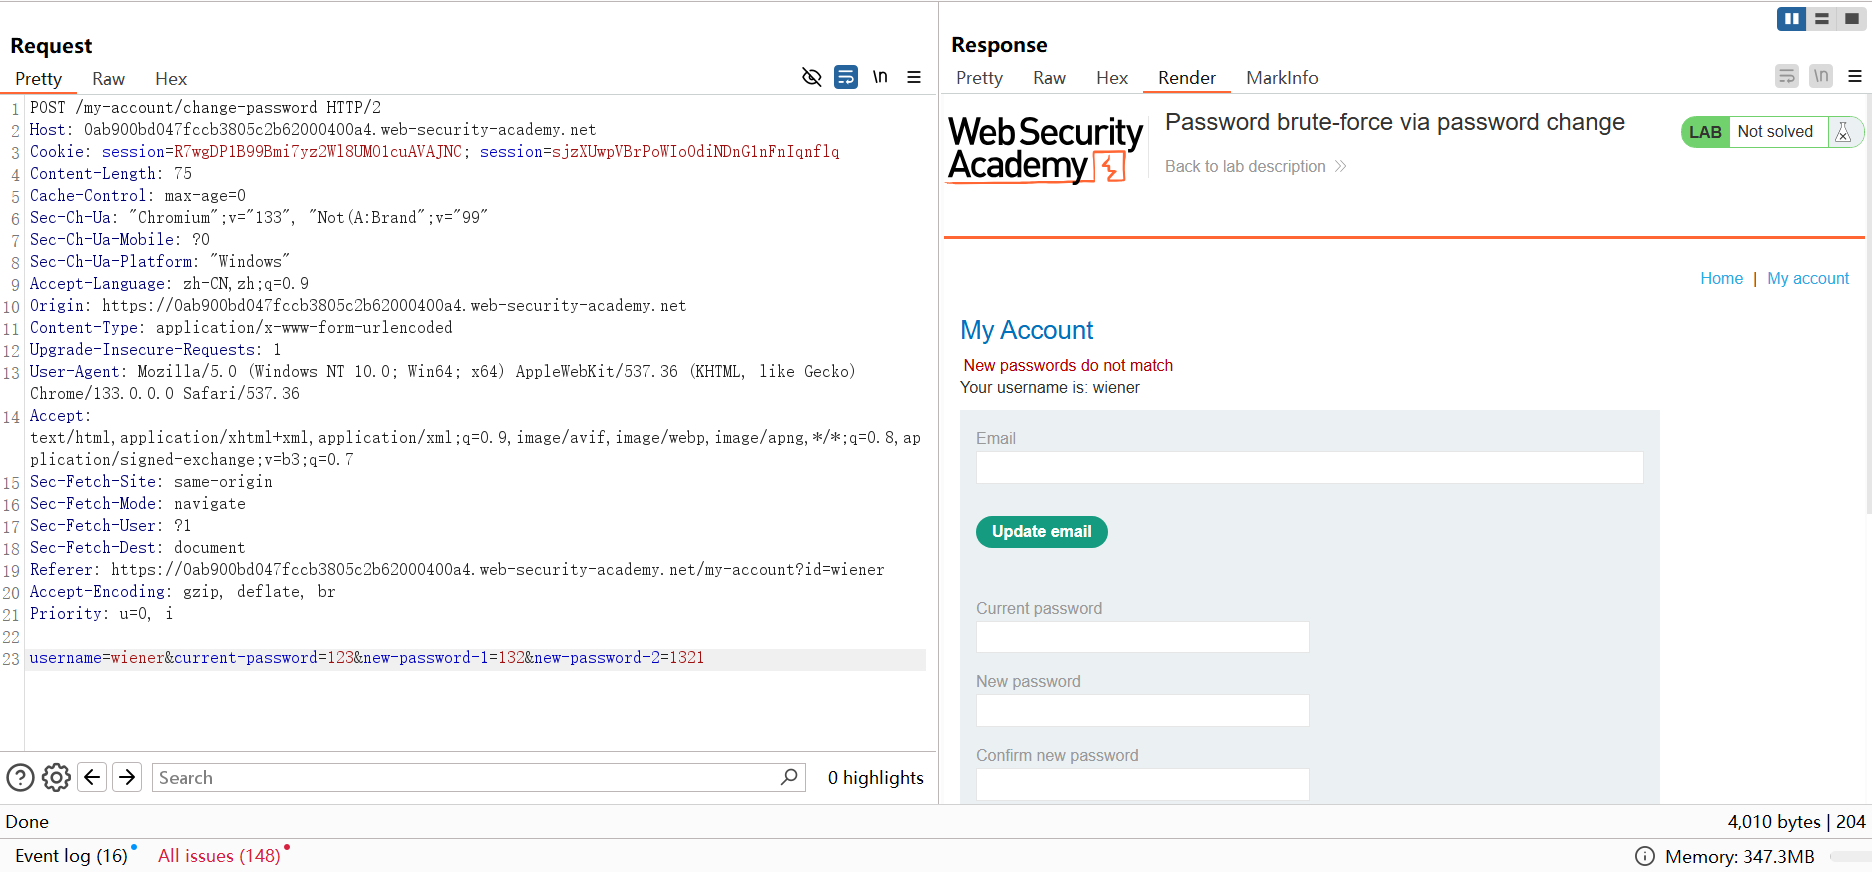
Task: Open All issues (148) in status bar
Action: click(219, 856)
